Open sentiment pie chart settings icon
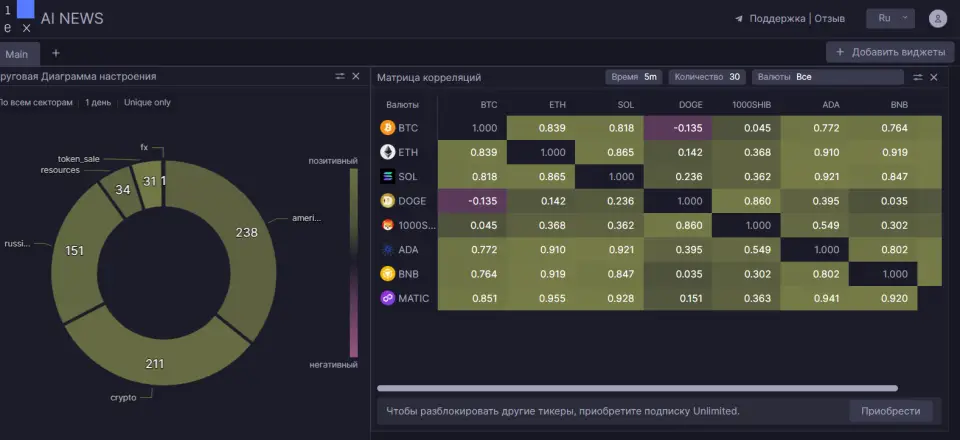 pos(340,76)
